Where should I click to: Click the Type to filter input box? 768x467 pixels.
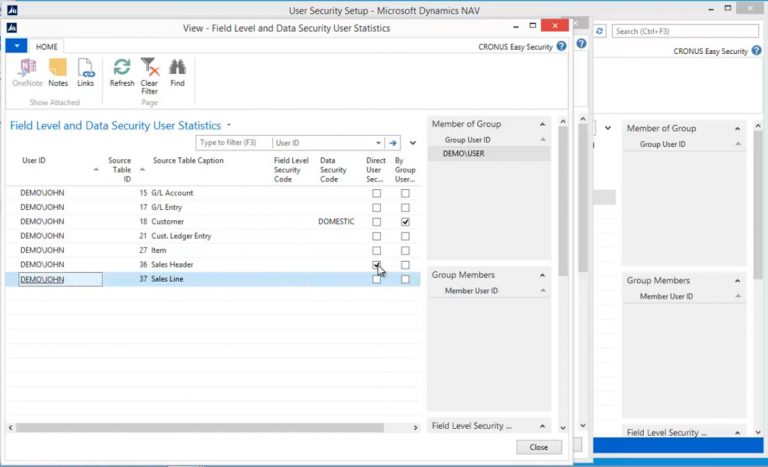(234, 143)
